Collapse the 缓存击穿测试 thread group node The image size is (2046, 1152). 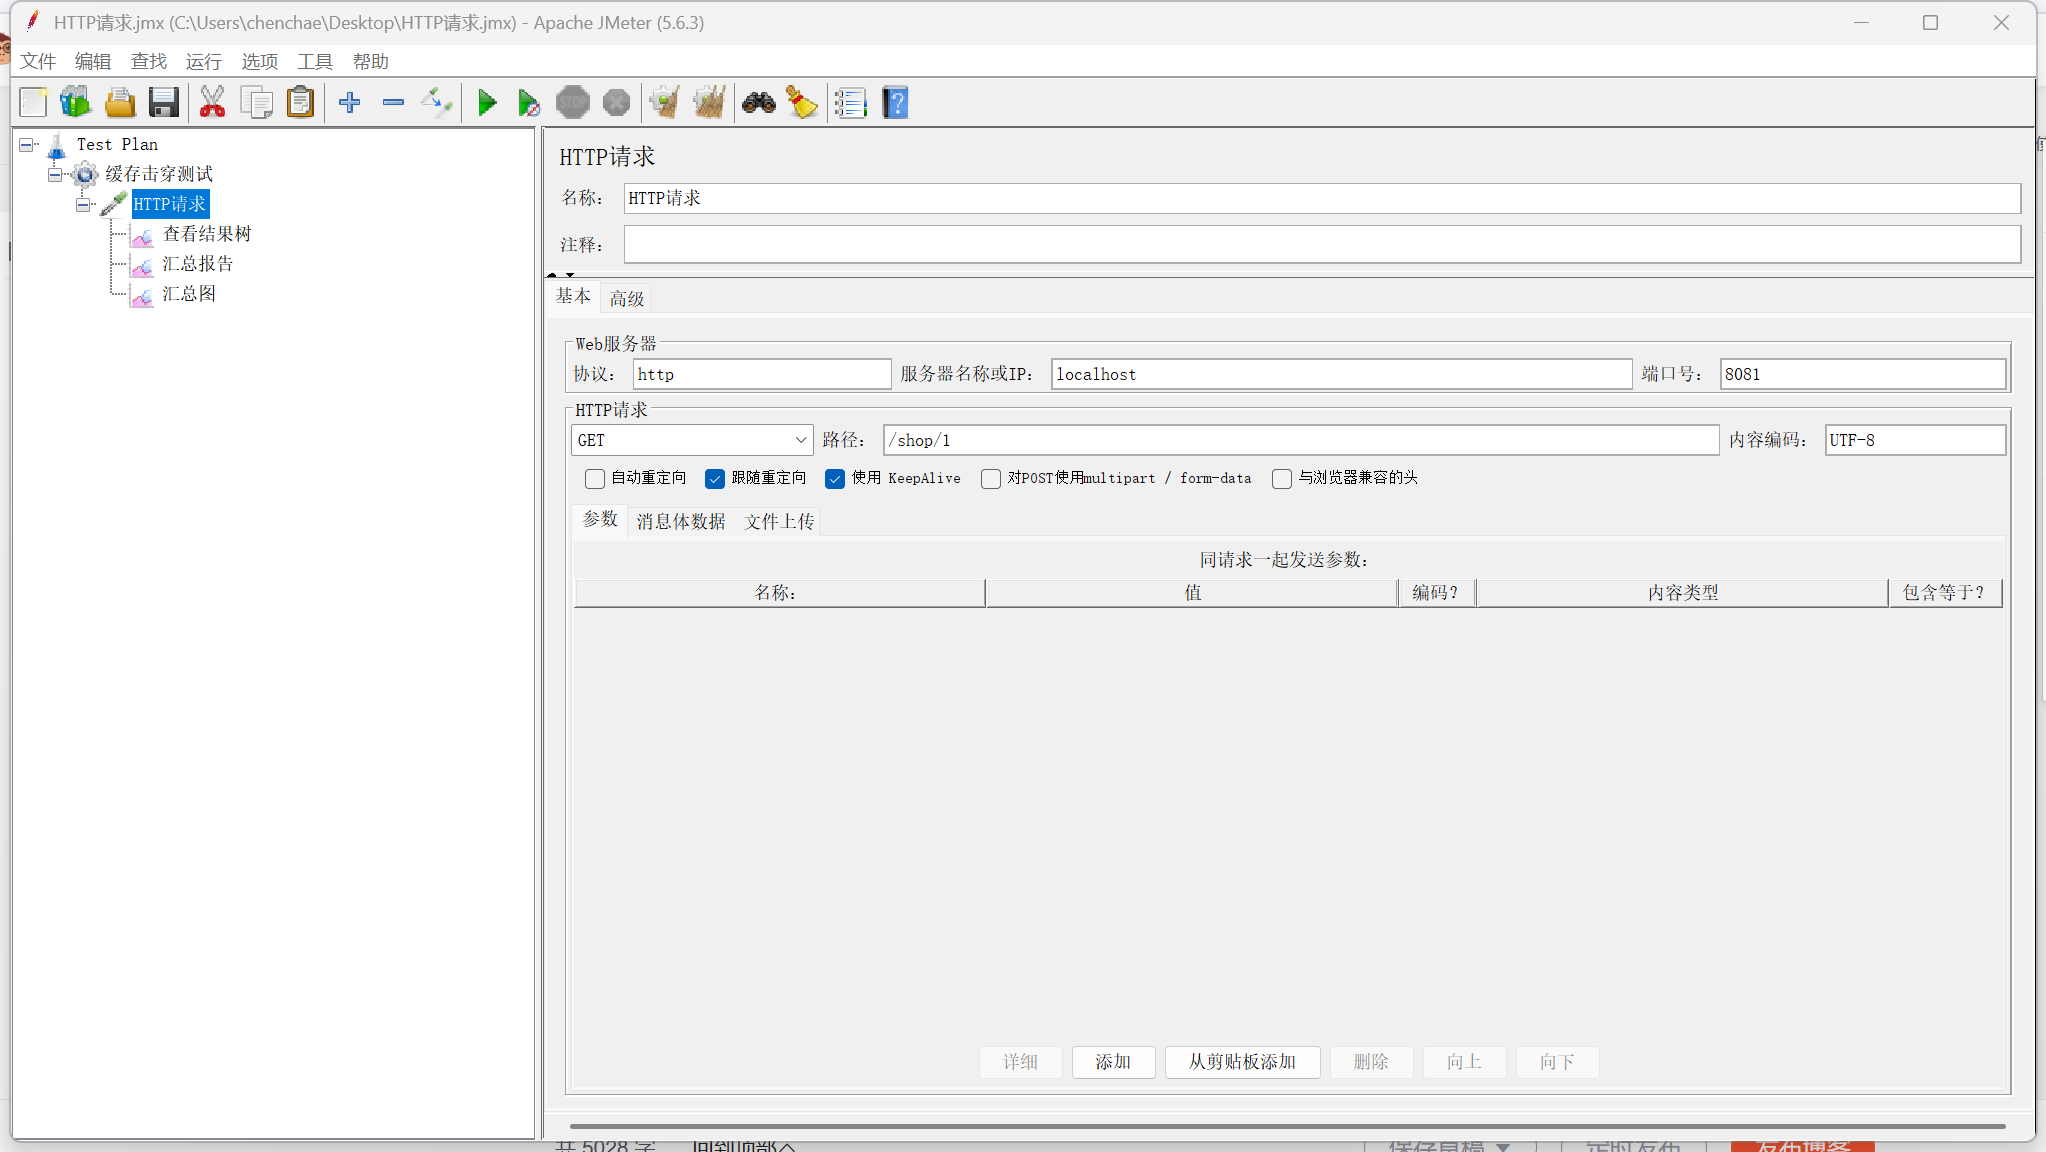pos(55,175)
